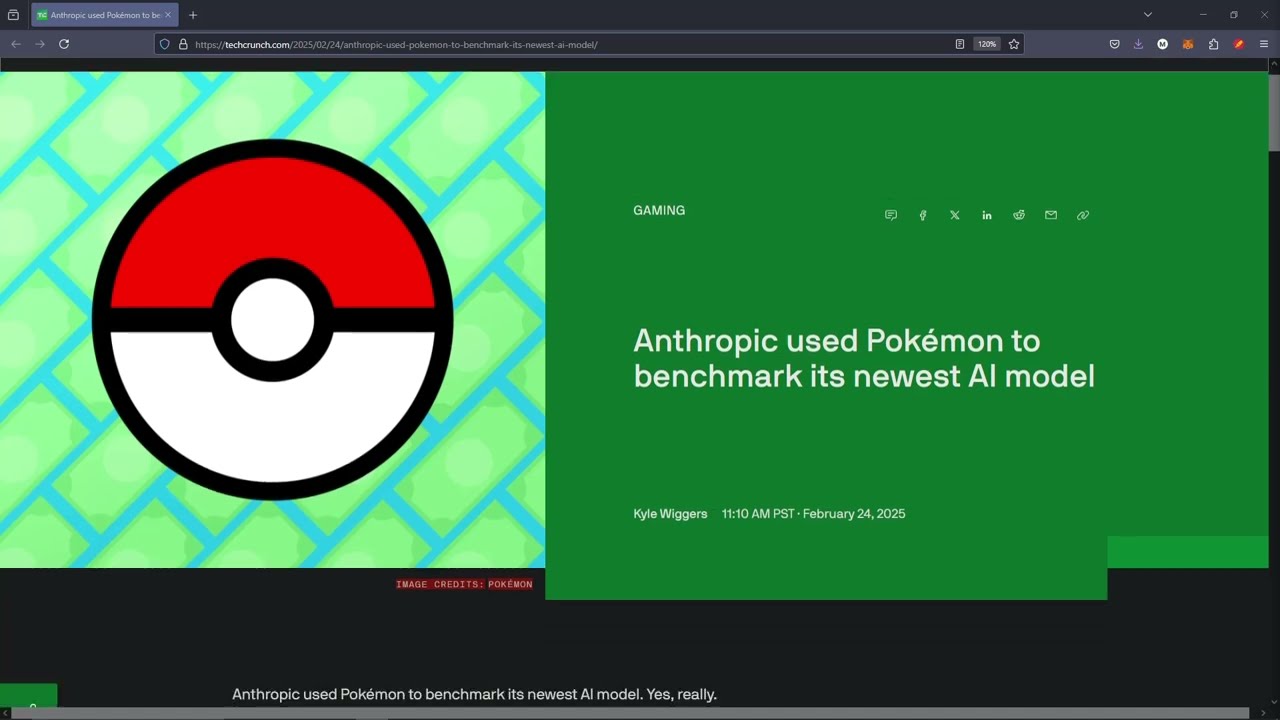Share the article on Reddit
Screen dimensions: 1280x720
point(1019,215)
